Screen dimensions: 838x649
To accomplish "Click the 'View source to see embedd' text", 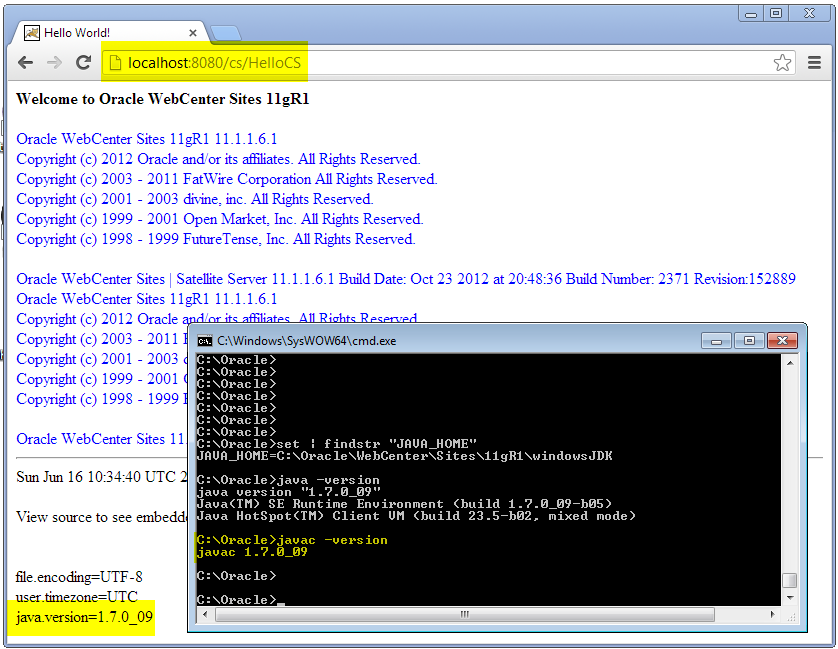I will pos(101,517).
